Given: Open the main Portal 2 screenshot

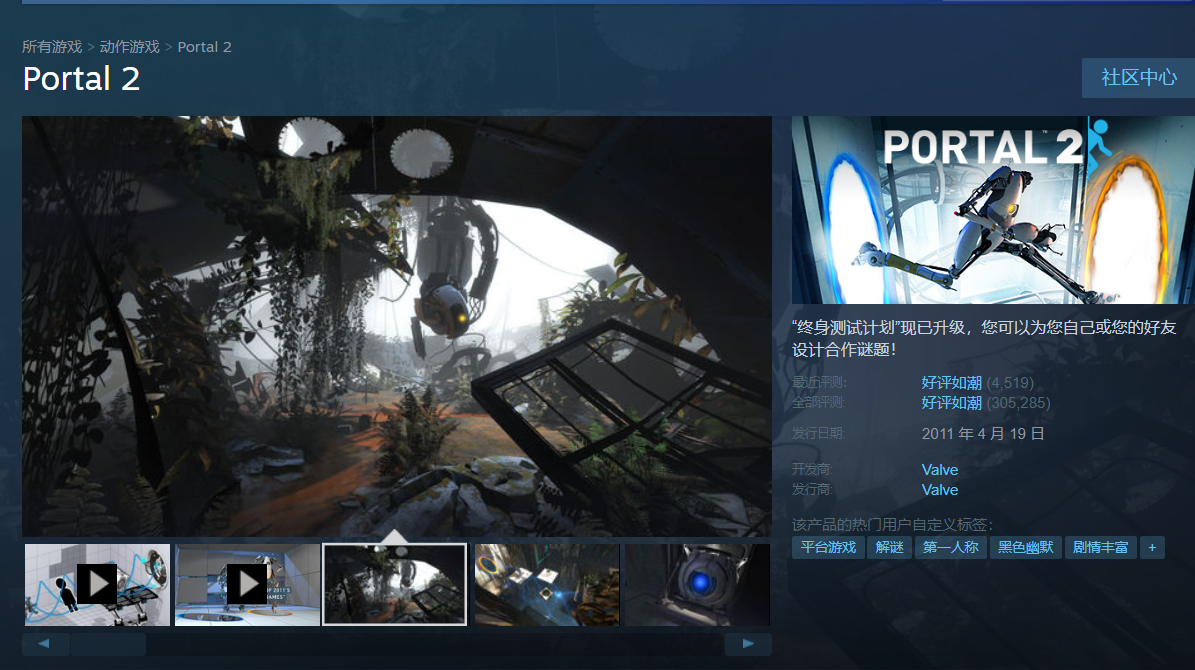Looking at the screenshot, I should [x=396, y=325].
